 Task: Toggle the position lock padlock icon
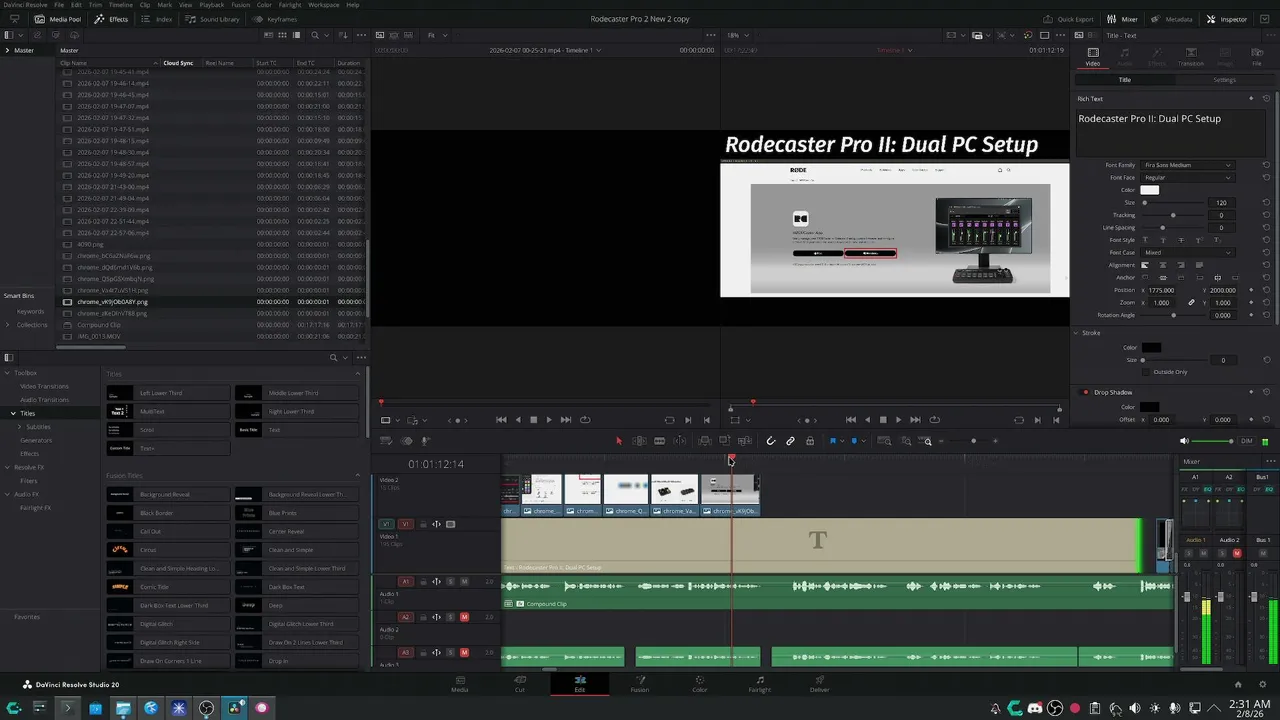click(x=810, y=441)
